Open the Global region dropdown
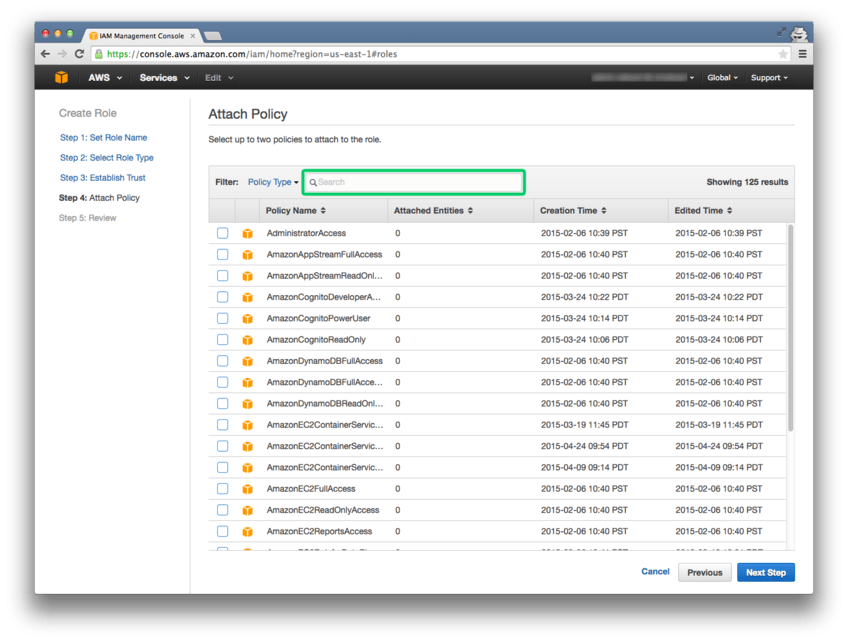The width and height of the screenshot is (848, 642). (x=722, y=78)
